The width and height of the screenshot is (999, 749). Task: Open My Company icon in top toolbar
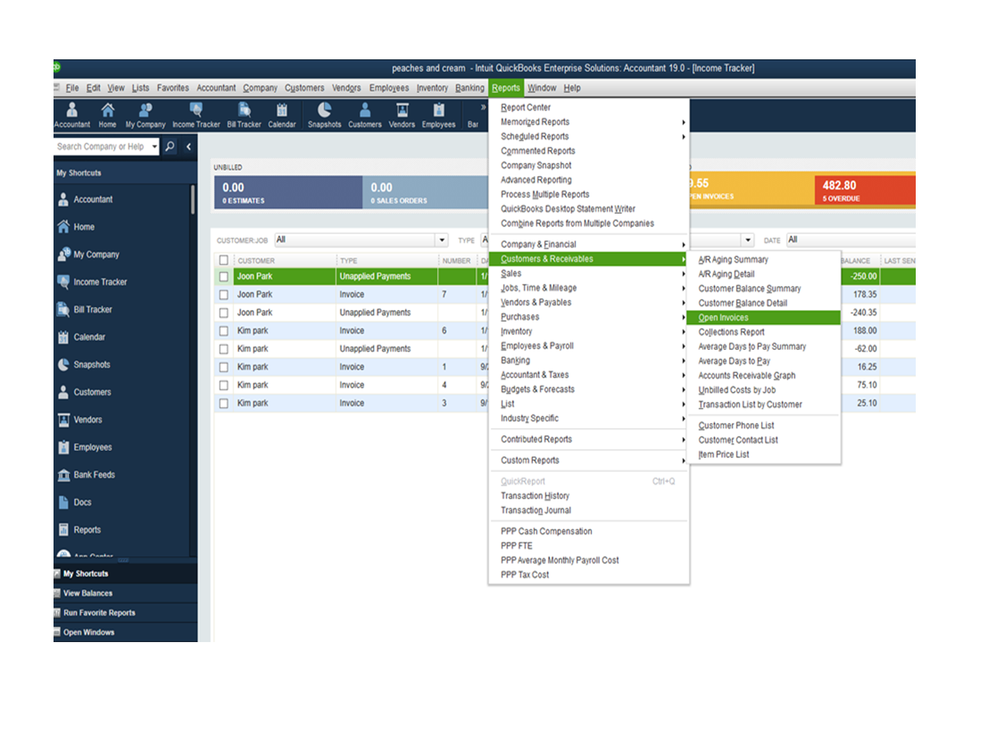[x=145, y=115]
